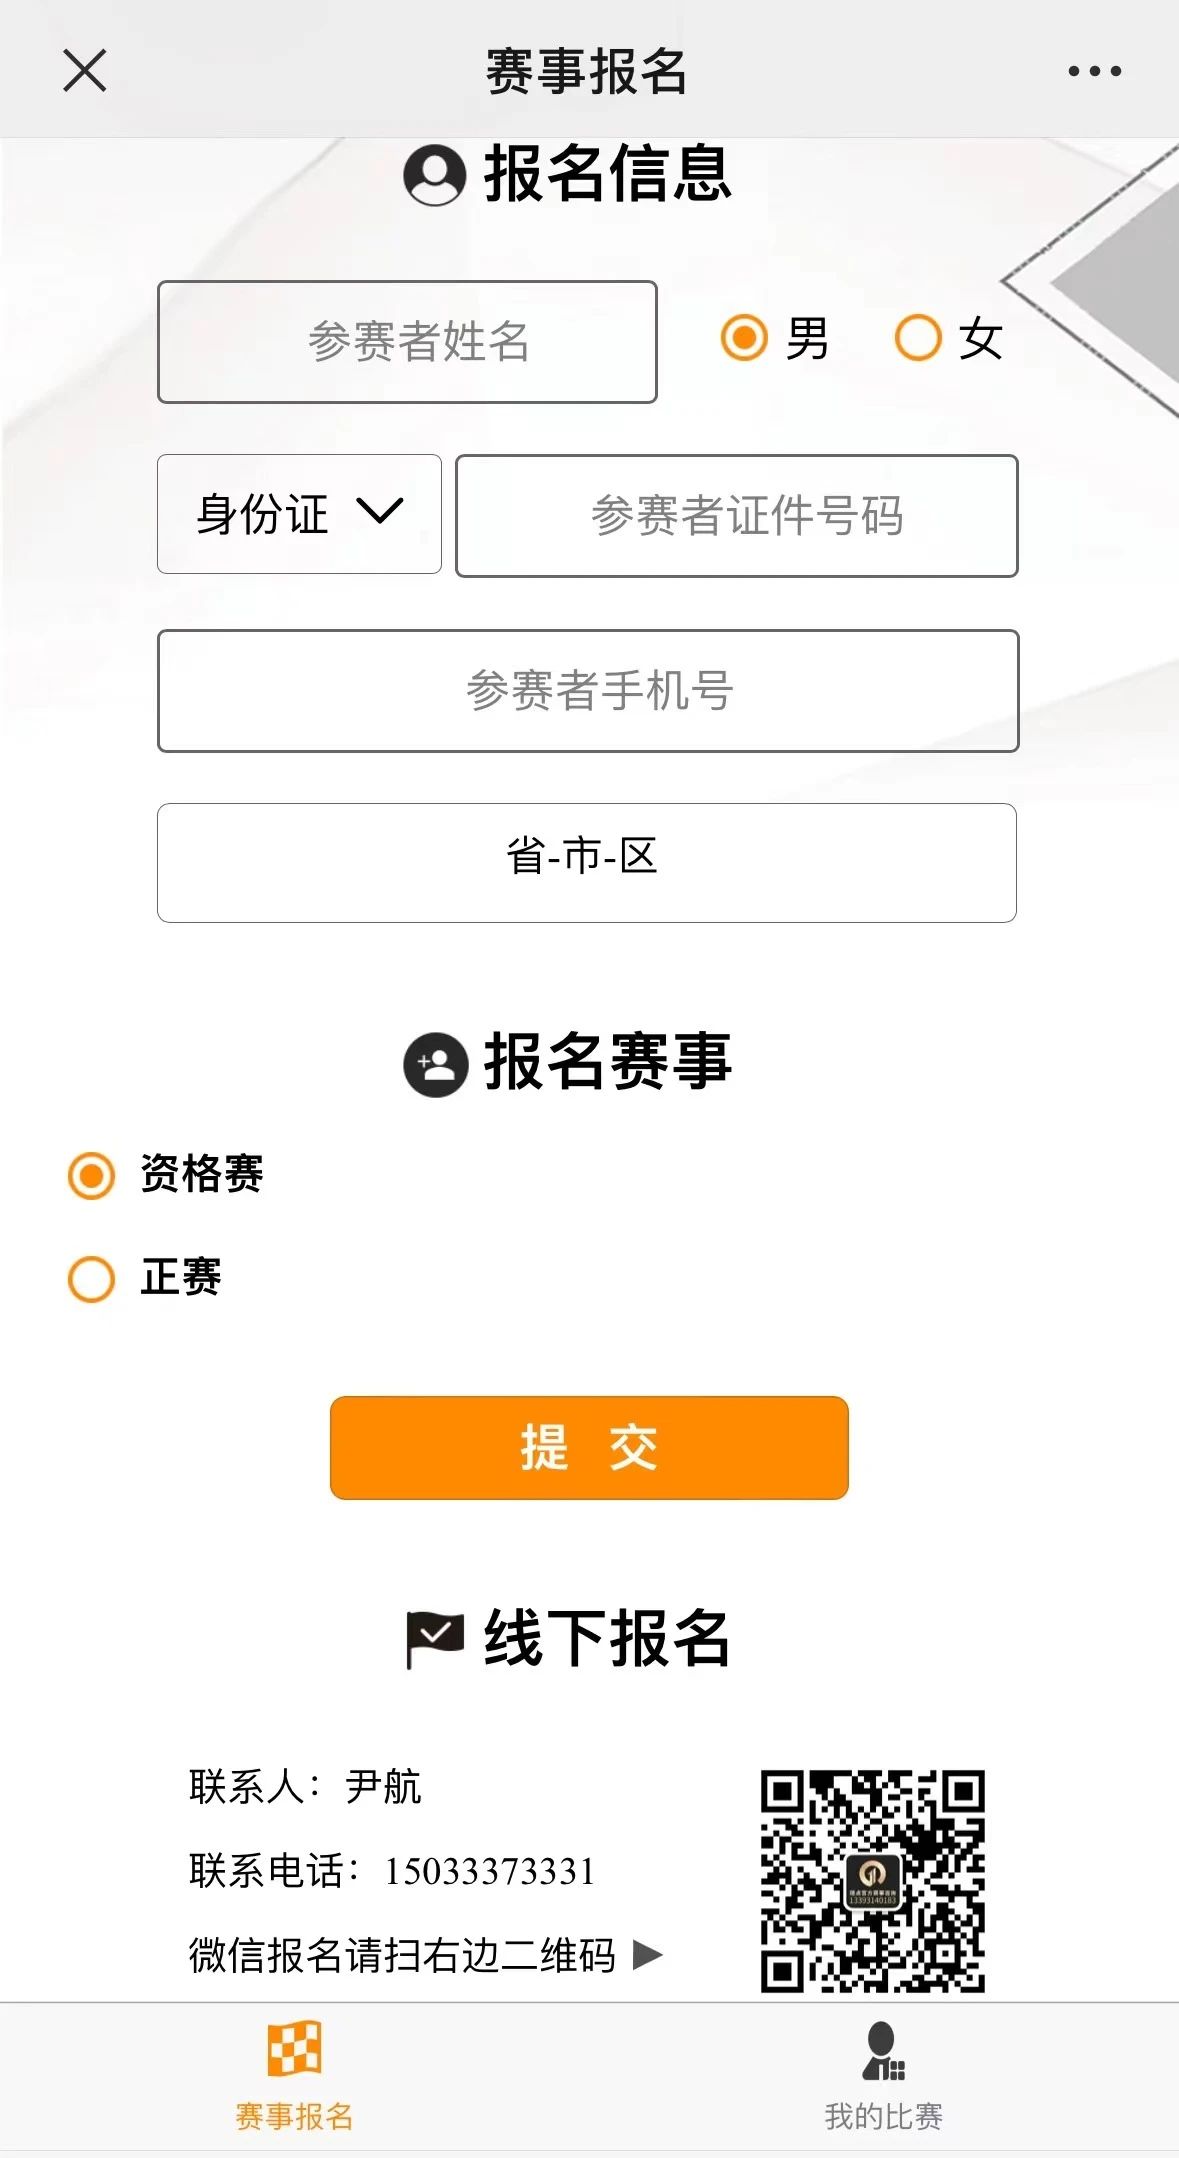This screenshot has height=2158, width=1179.
Task: Open the 省-市-区 region picker
Action: [587, 862]
